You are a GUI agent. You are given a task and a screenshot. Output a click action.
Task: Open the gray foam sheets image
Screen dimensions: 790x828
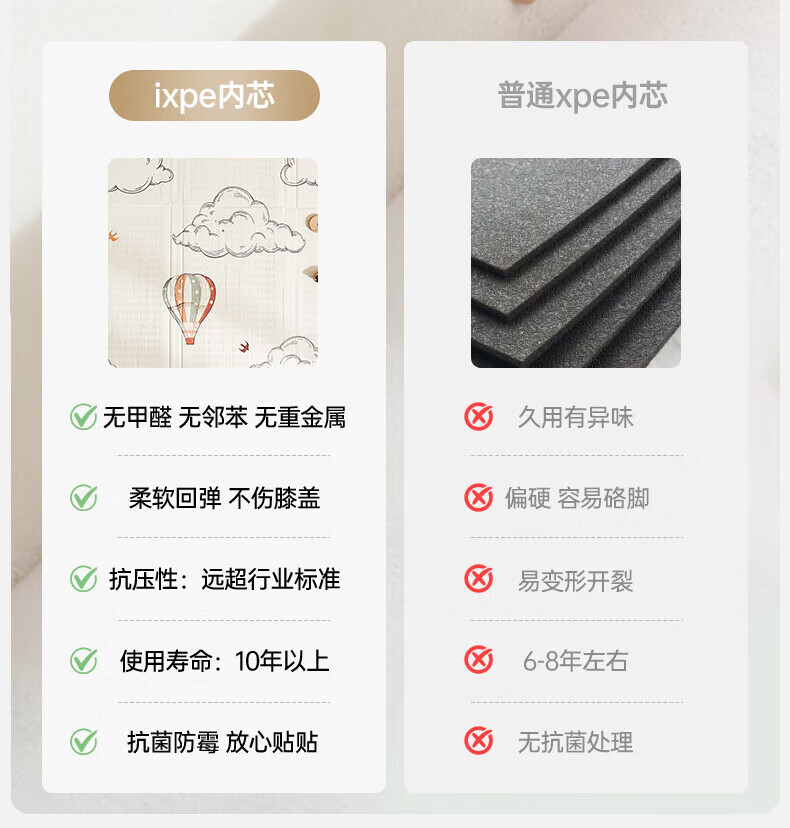pos(576,262)
